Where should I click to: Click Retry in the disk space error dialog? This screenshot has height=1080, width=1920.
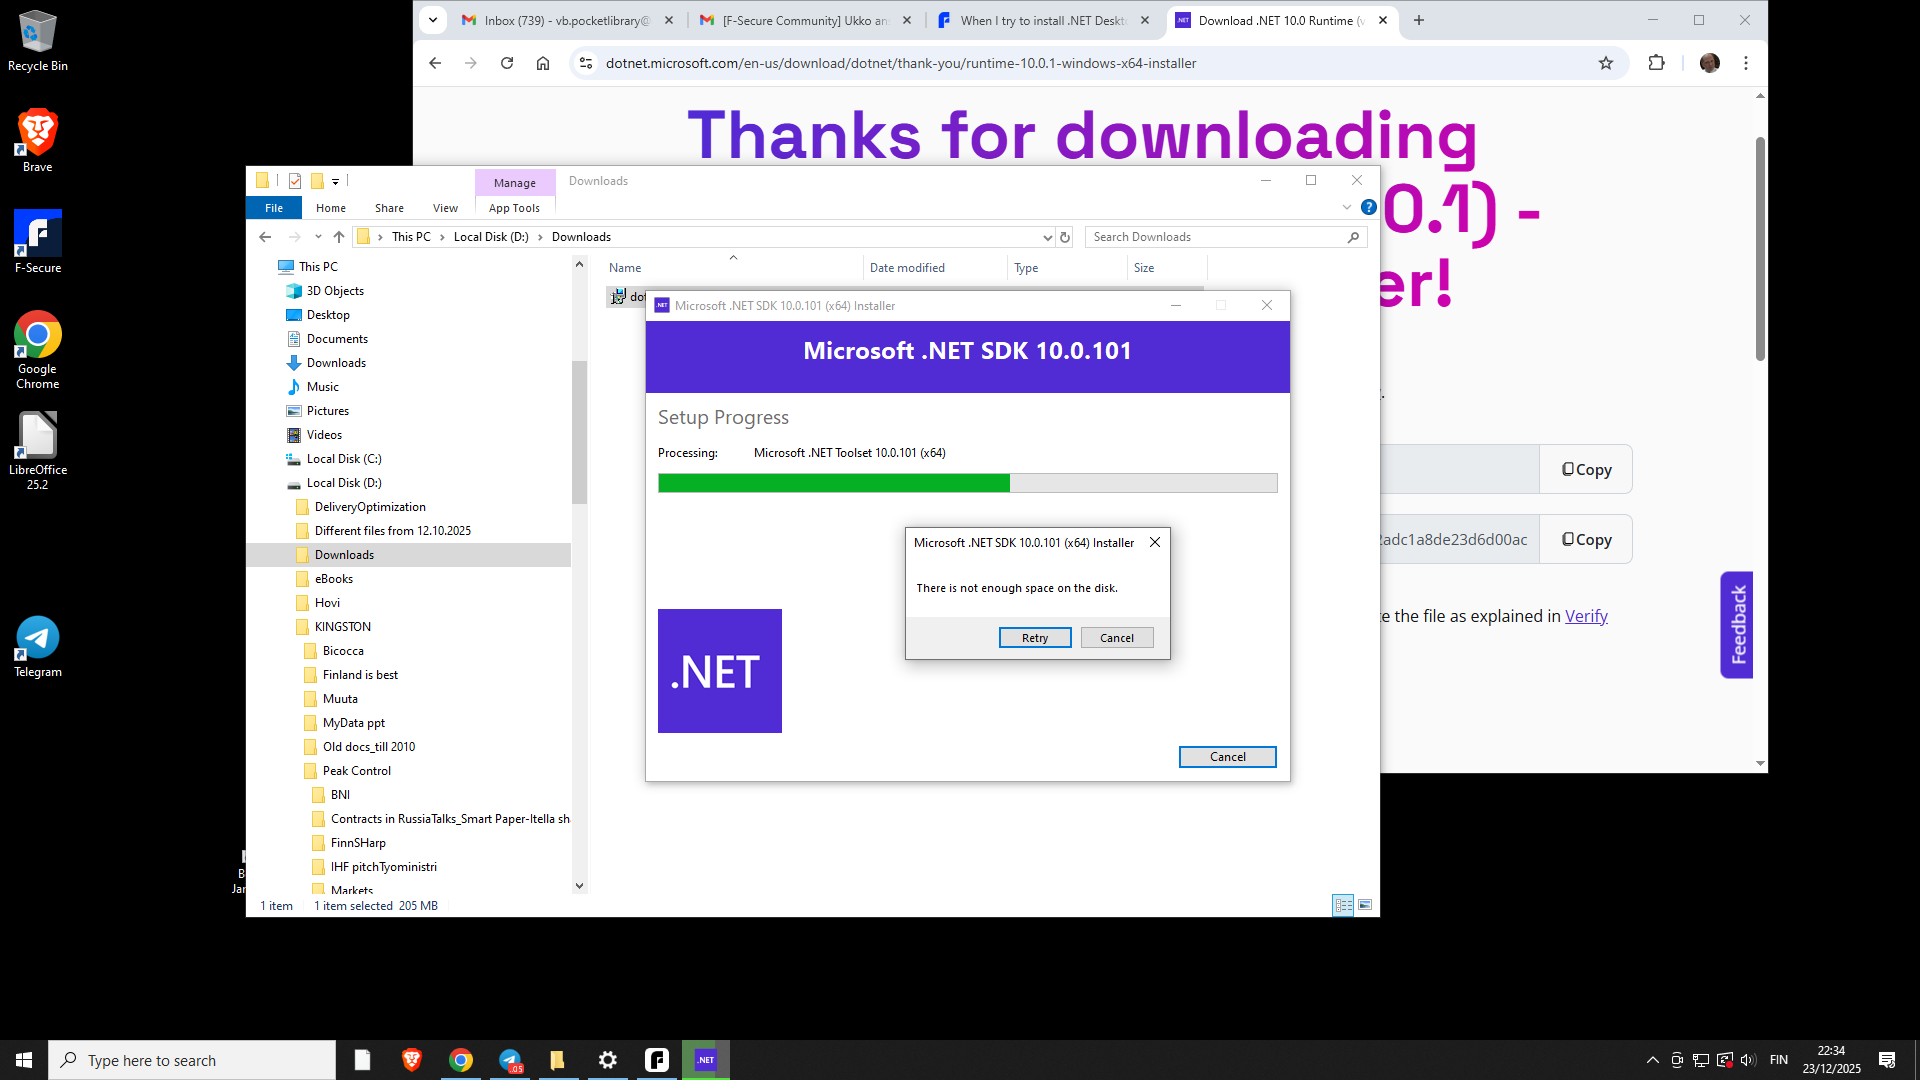click(x=1035, y=638)
